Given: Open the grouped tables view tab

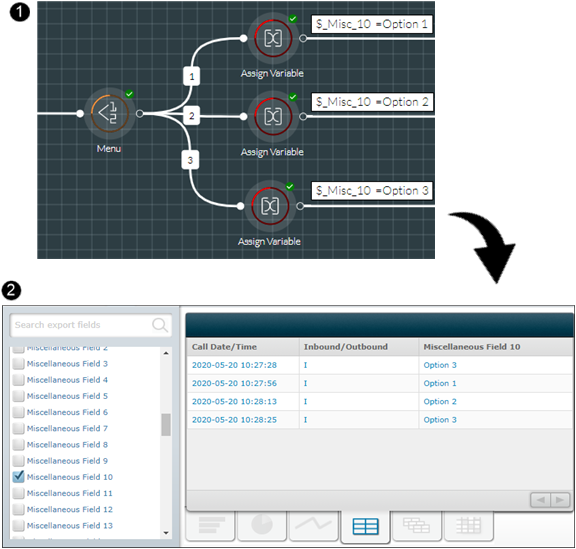Looking at the screenshot, I should pyautogui.click(x=417, y=525).
